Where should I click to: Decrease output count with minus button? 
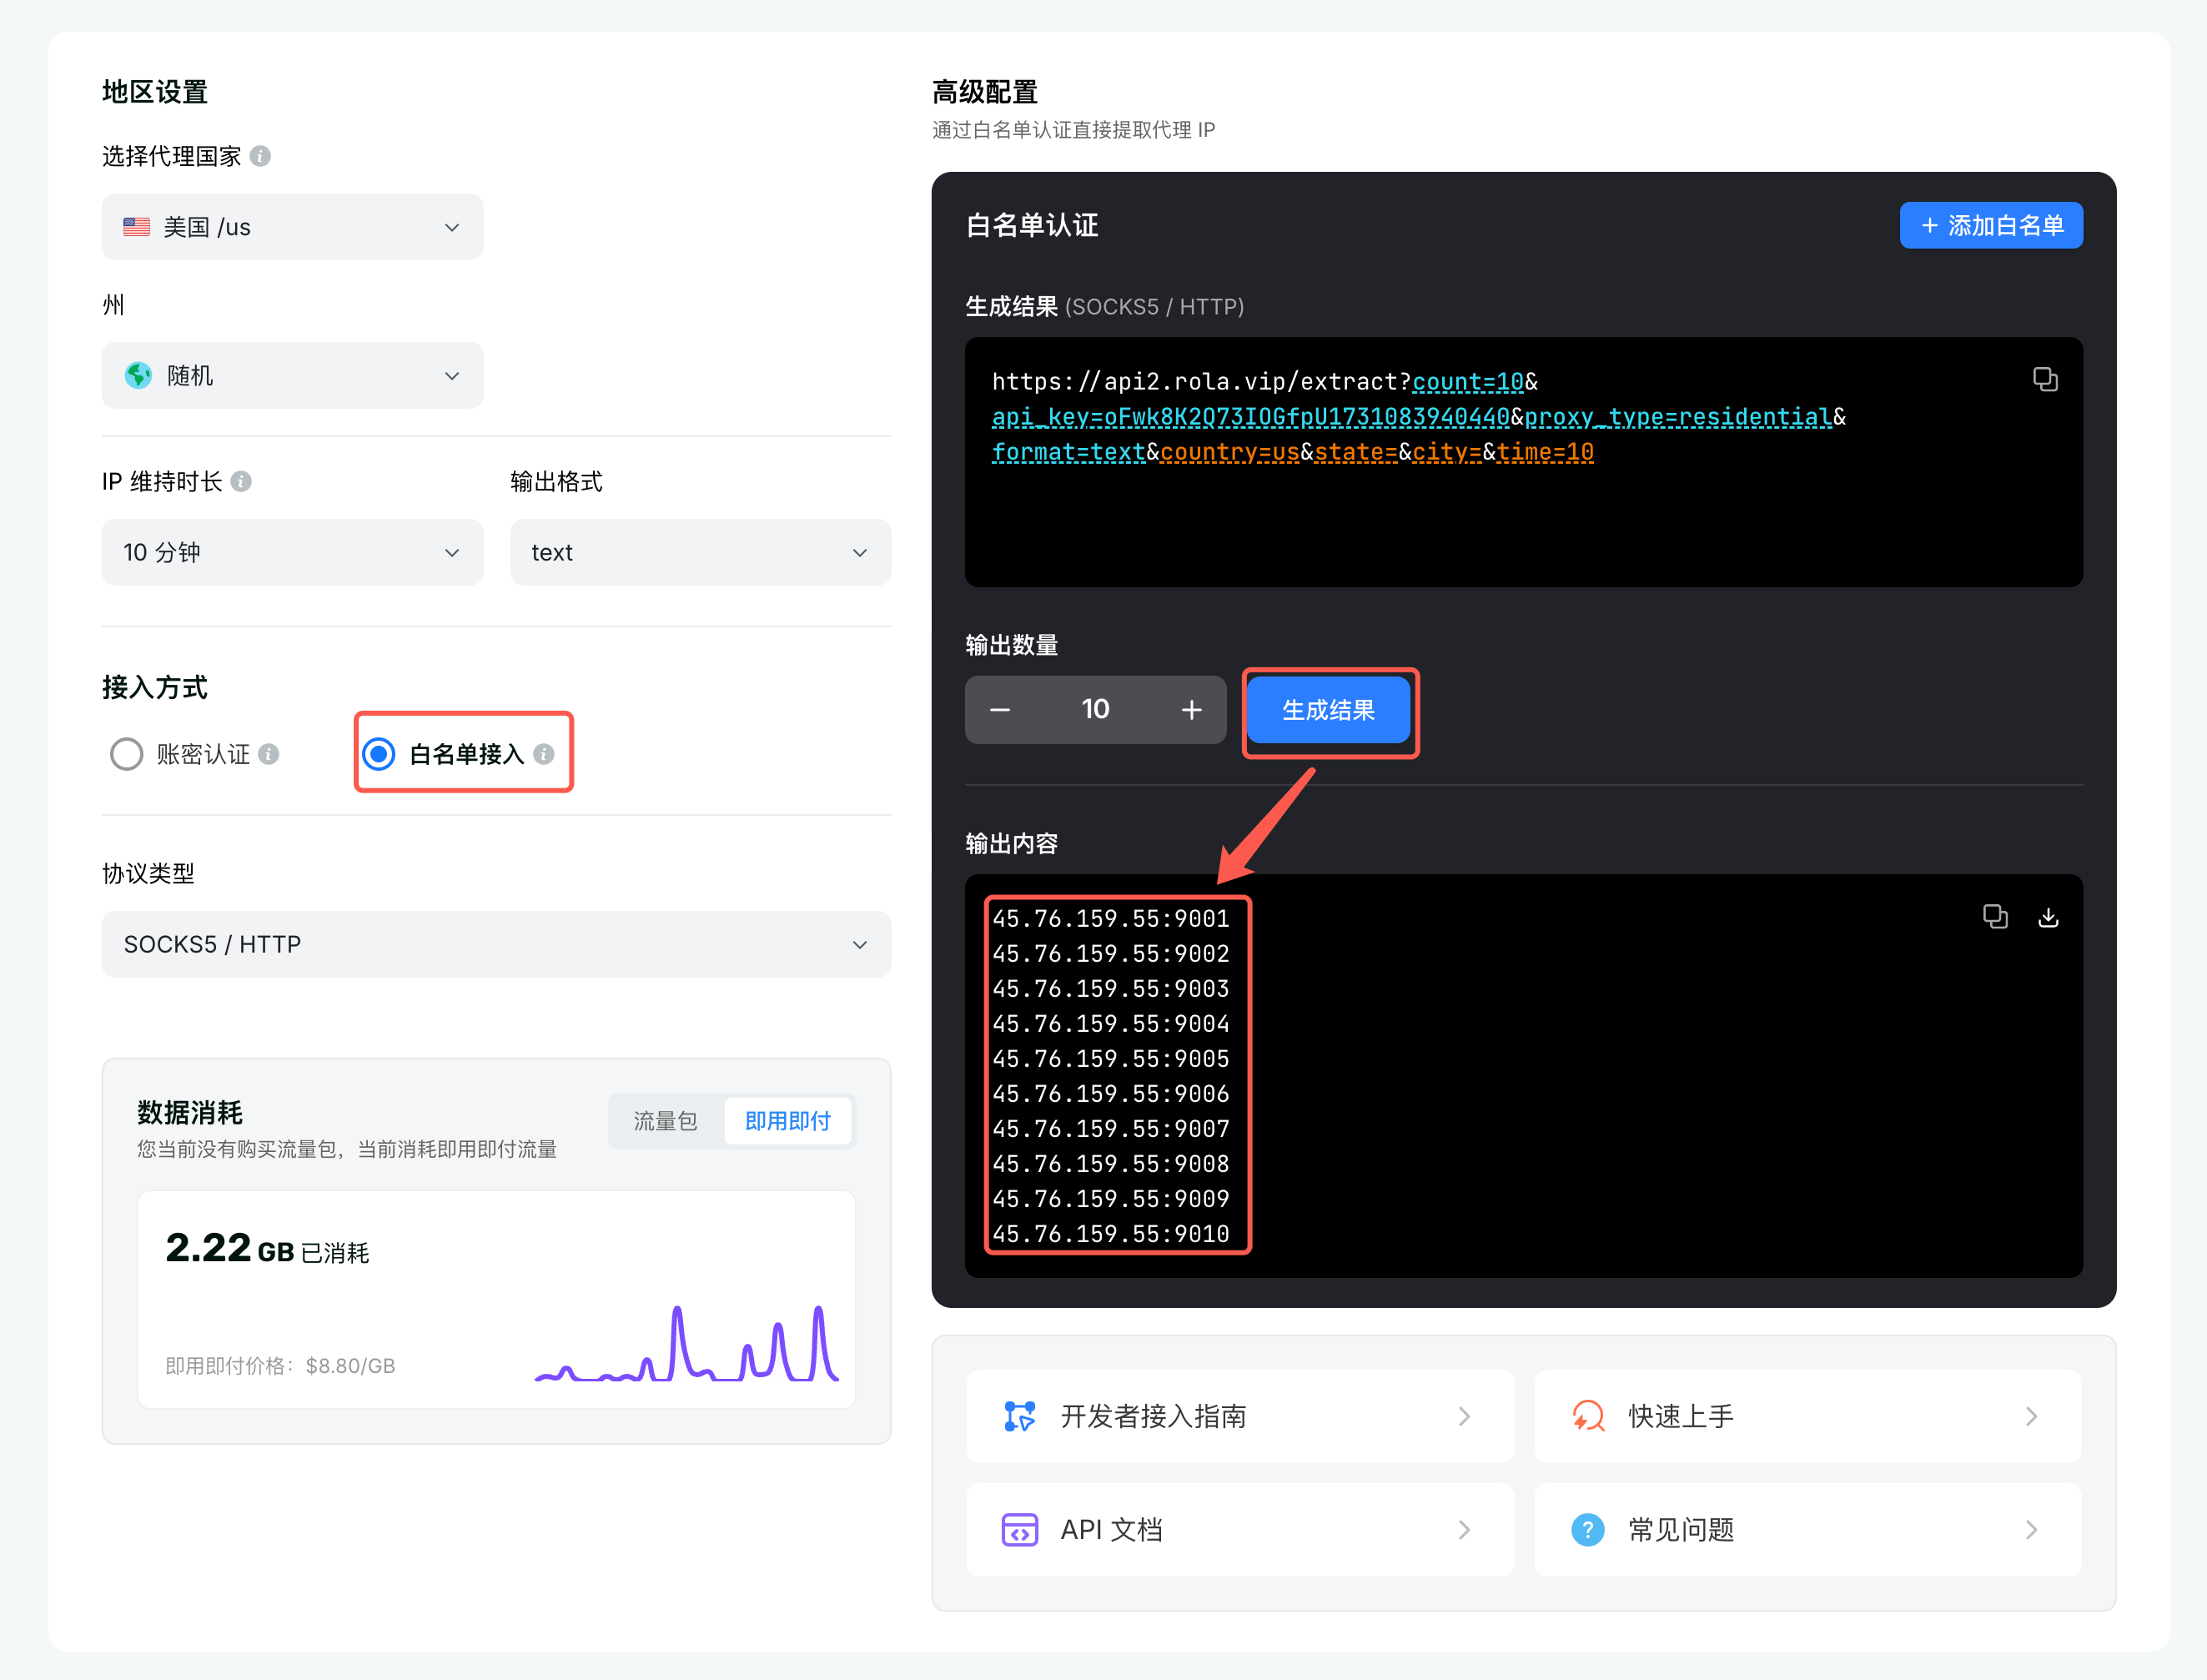1000,709
